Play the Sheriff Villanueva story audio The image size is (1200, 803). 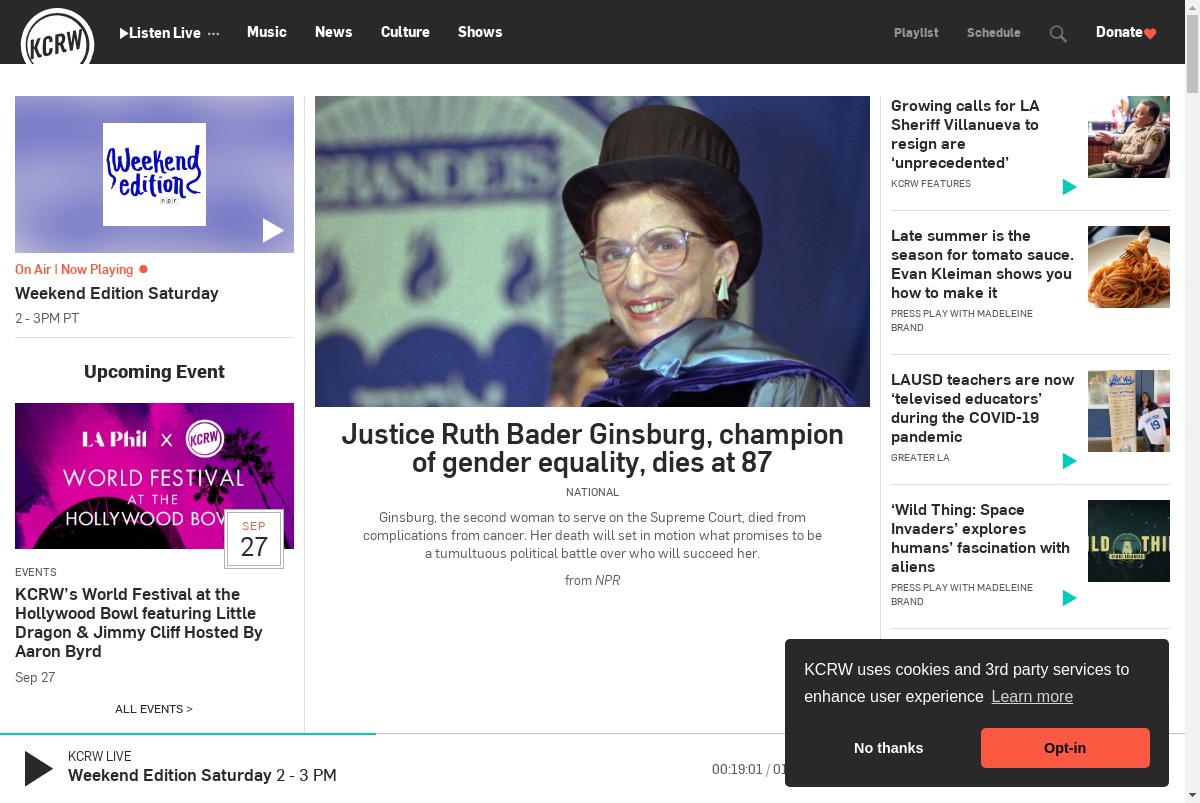click(1069, 187)
